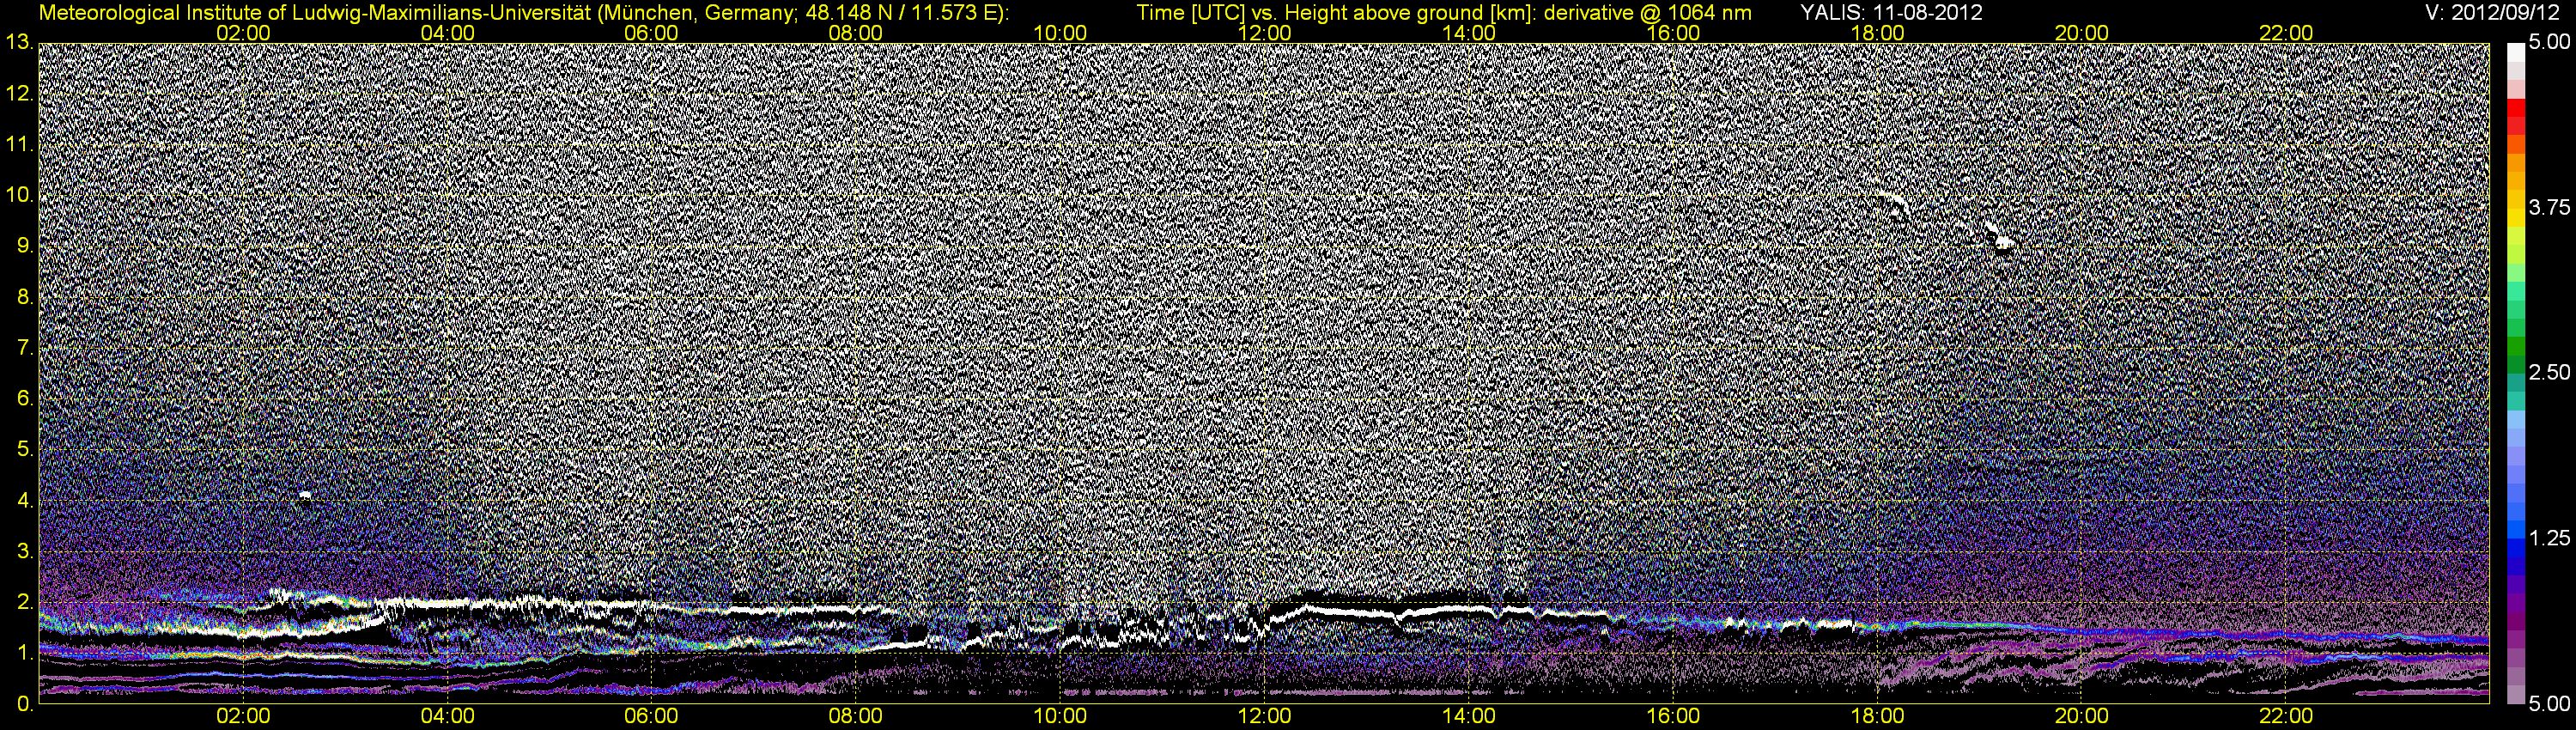Image resolution: width=2576 pixels, height=730 pixels.
Task: Select the 'YALIS: 11-08-2012' date label
Action: click(1891, 13)
